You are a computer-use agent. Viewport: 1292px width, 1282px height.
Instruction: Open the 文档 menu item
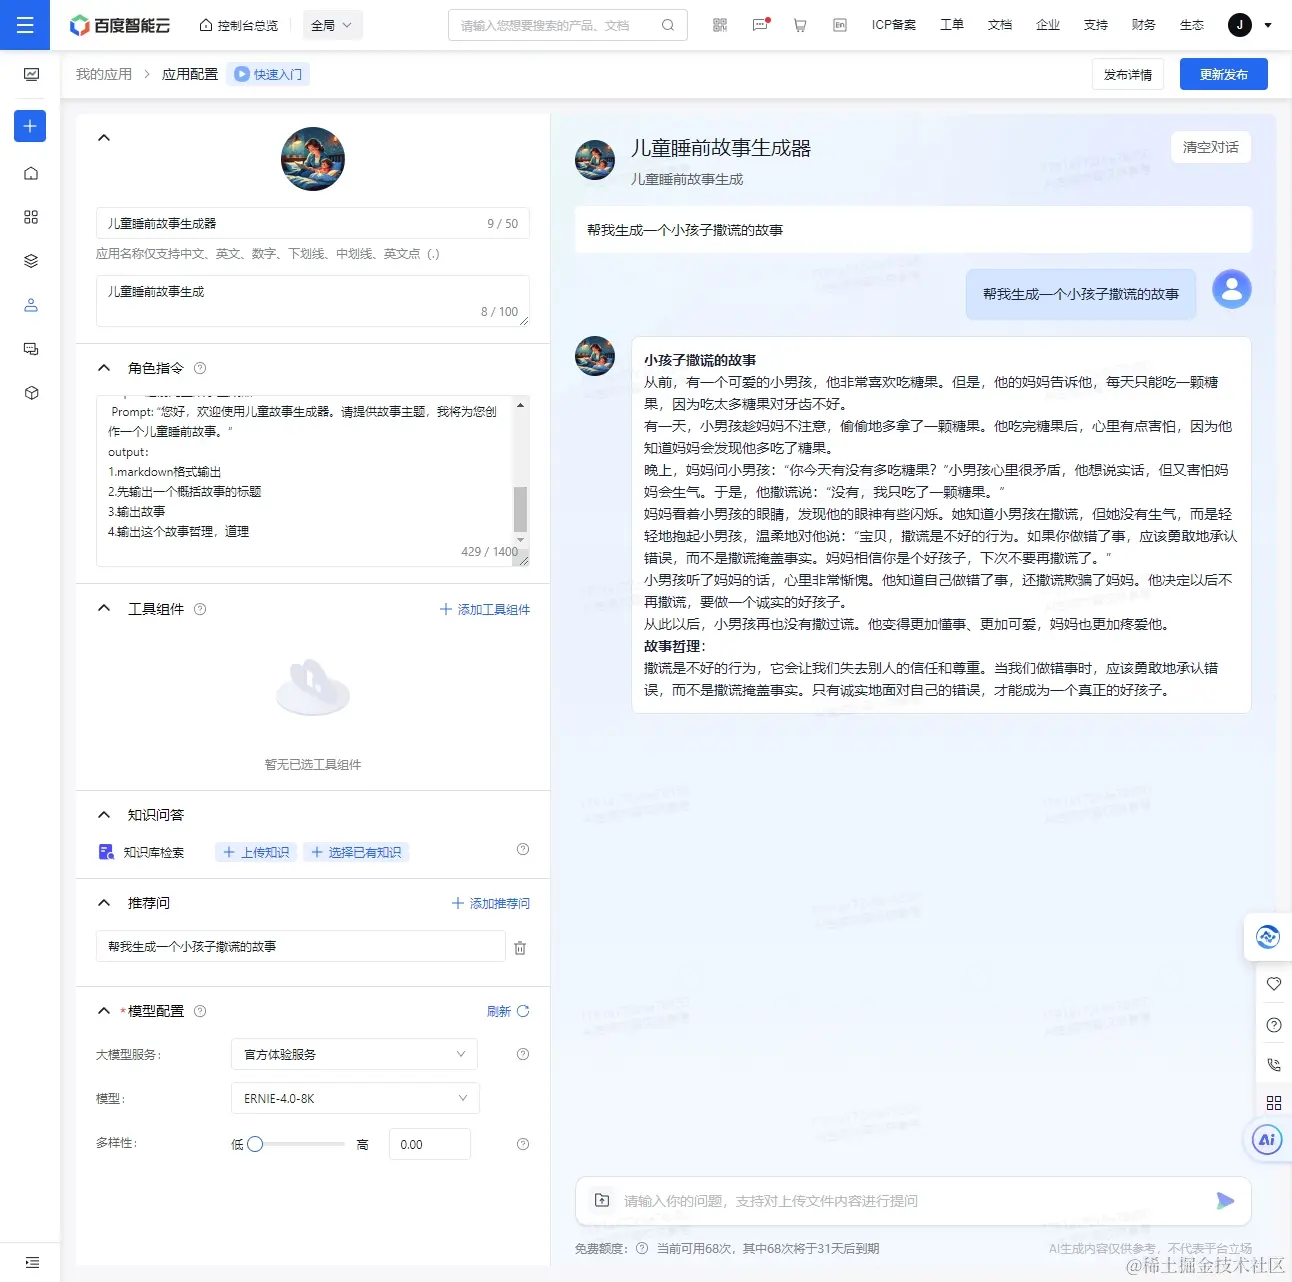(1000, 25)
